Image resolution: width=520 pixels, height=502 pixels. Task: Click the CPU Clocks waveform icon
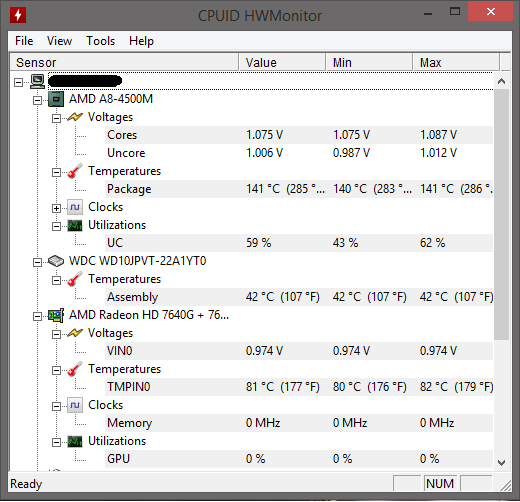(x=75, y=207)
